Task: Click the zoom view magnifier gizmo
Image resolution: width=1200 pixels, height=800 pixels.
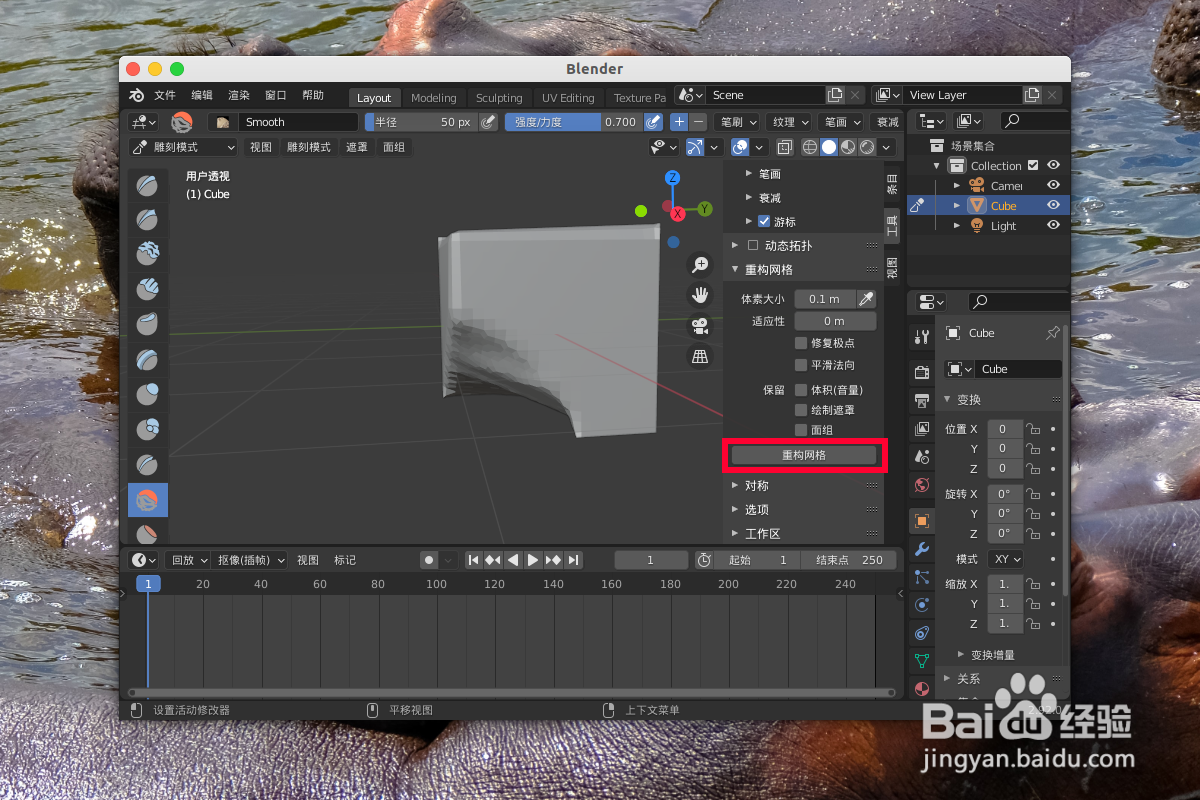Action: tap(701, 265)
